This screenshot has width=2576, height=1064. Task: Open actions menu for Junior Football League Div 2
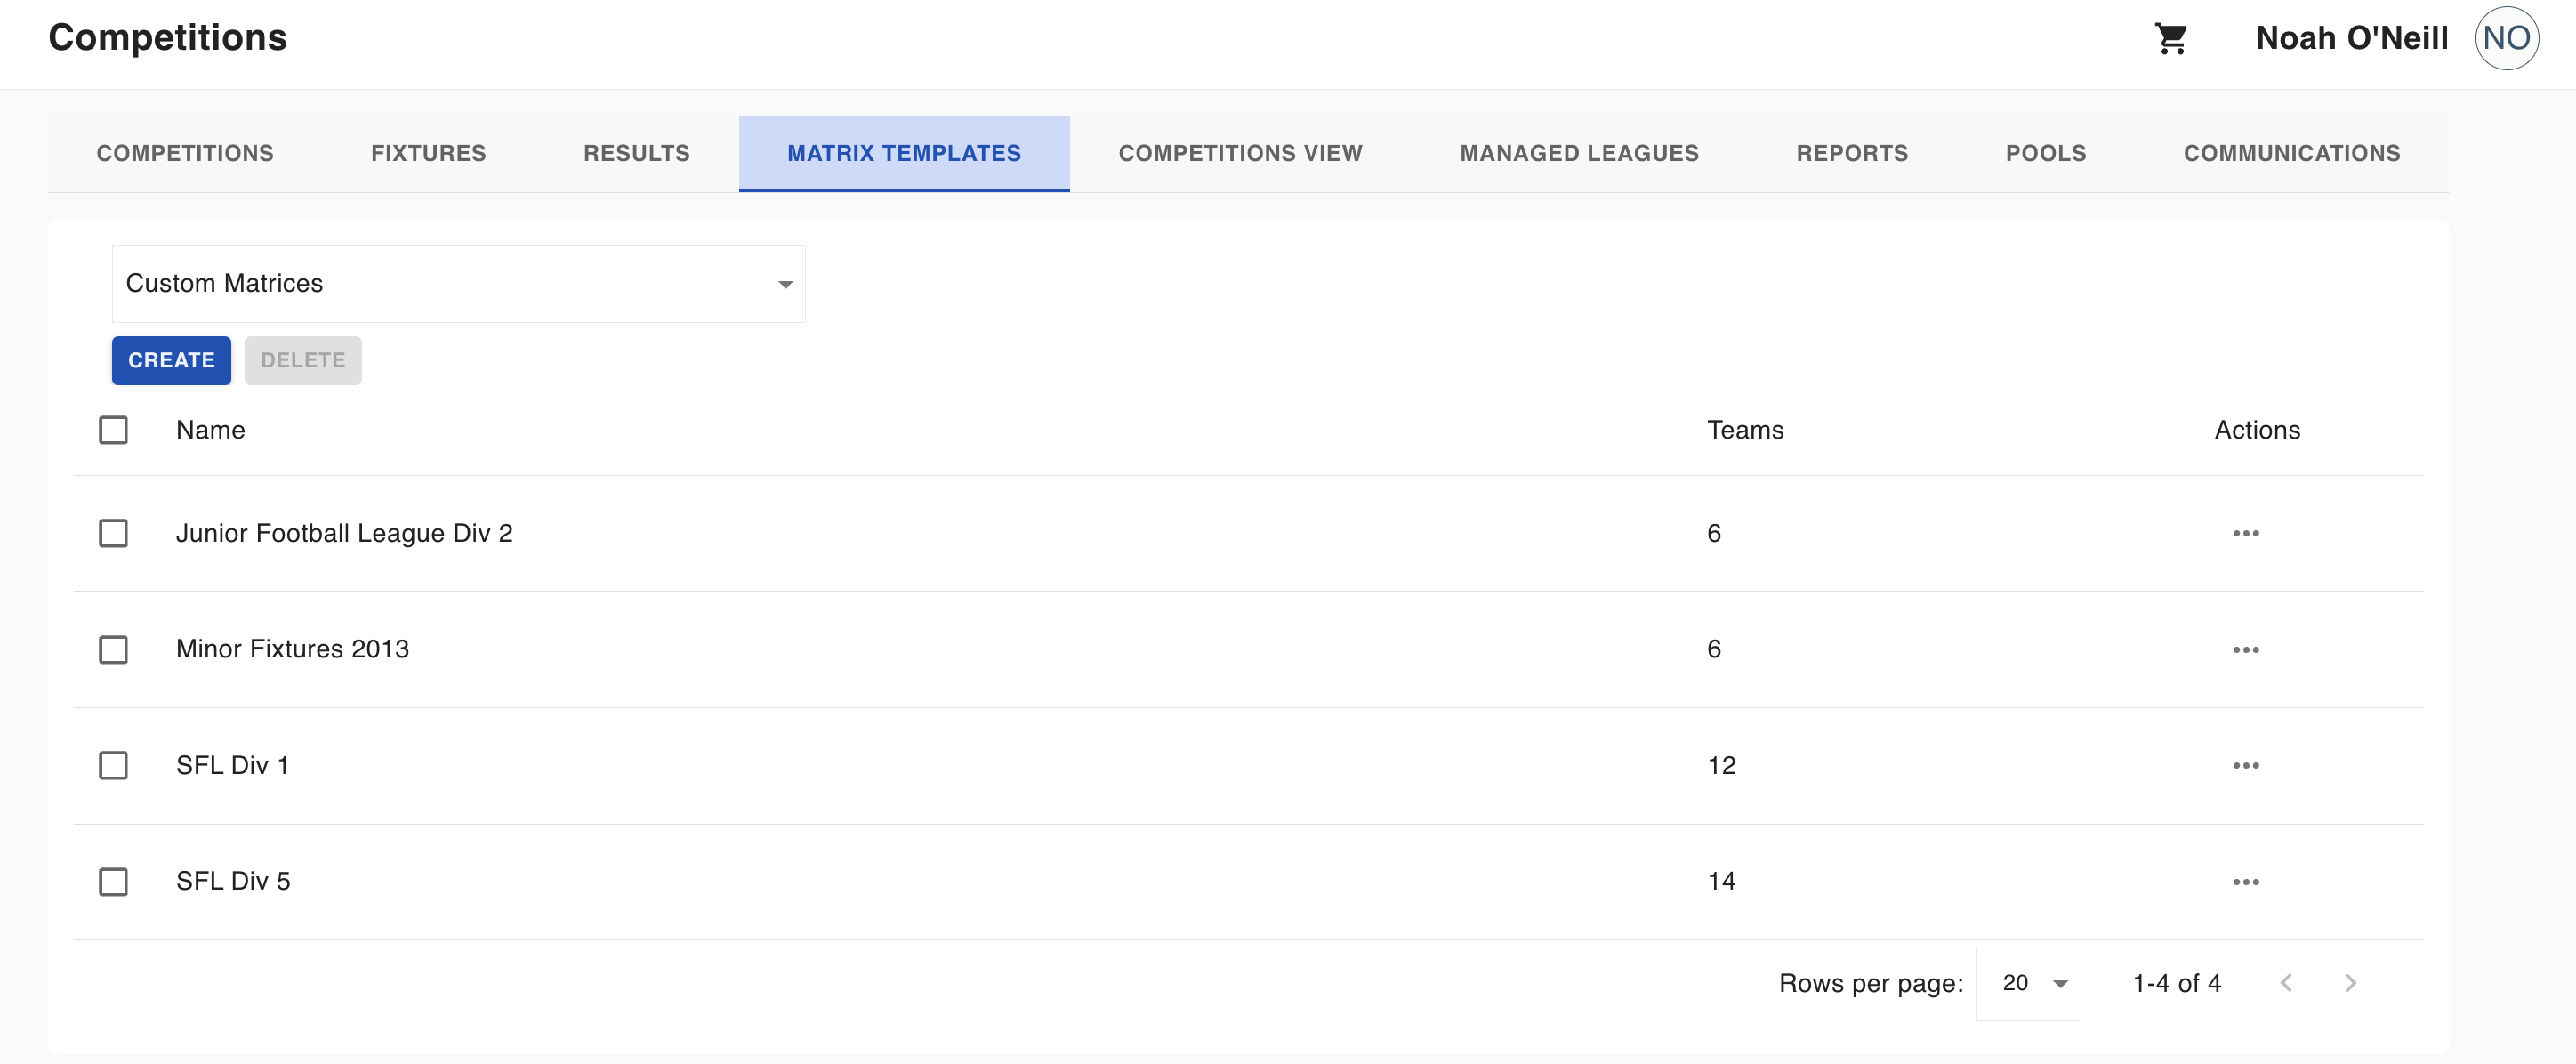2246,533
